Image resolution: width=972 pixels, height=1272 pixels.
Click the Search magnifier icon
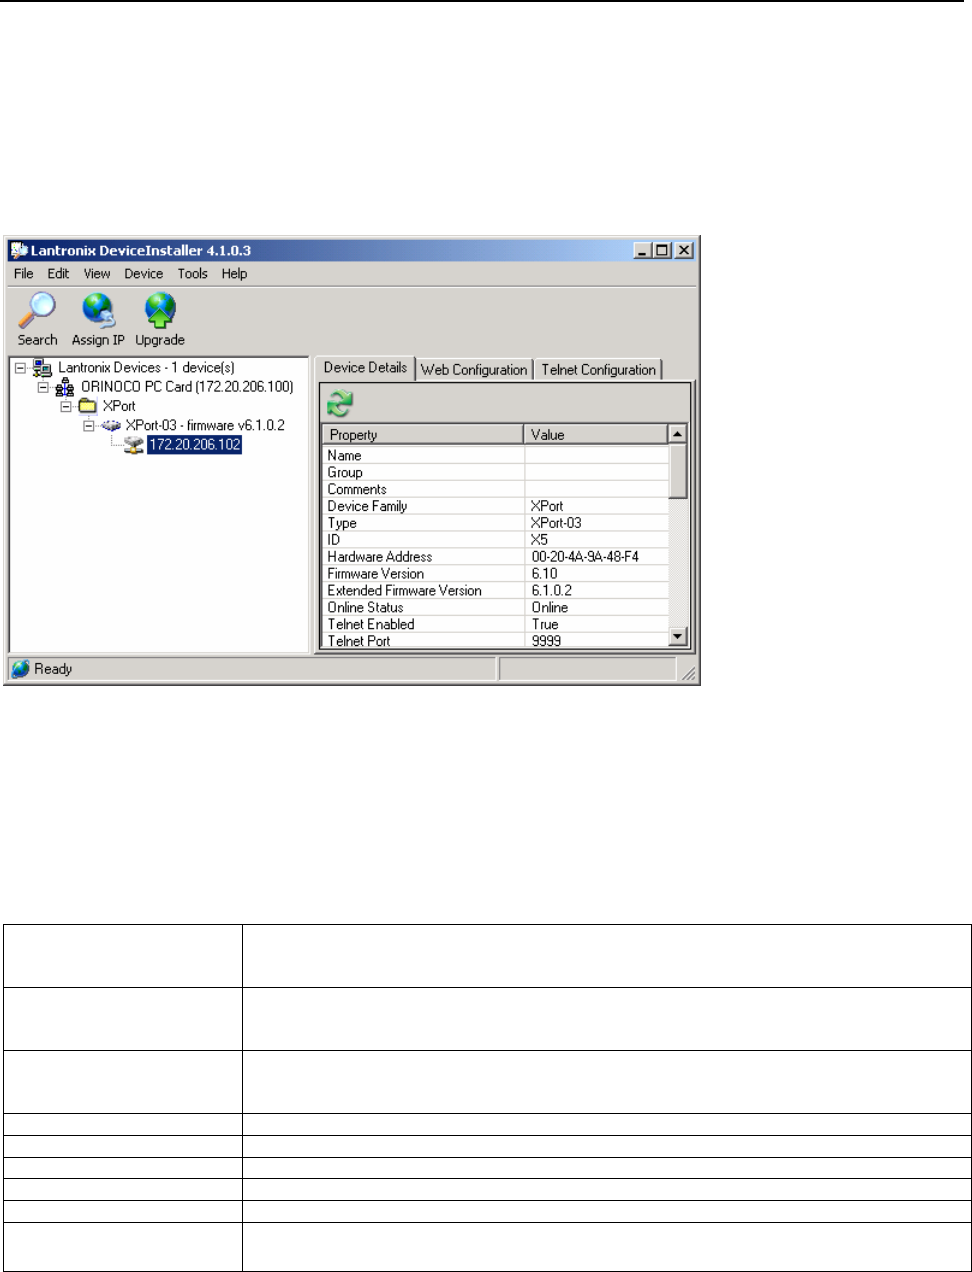click(x=37, y=311)
